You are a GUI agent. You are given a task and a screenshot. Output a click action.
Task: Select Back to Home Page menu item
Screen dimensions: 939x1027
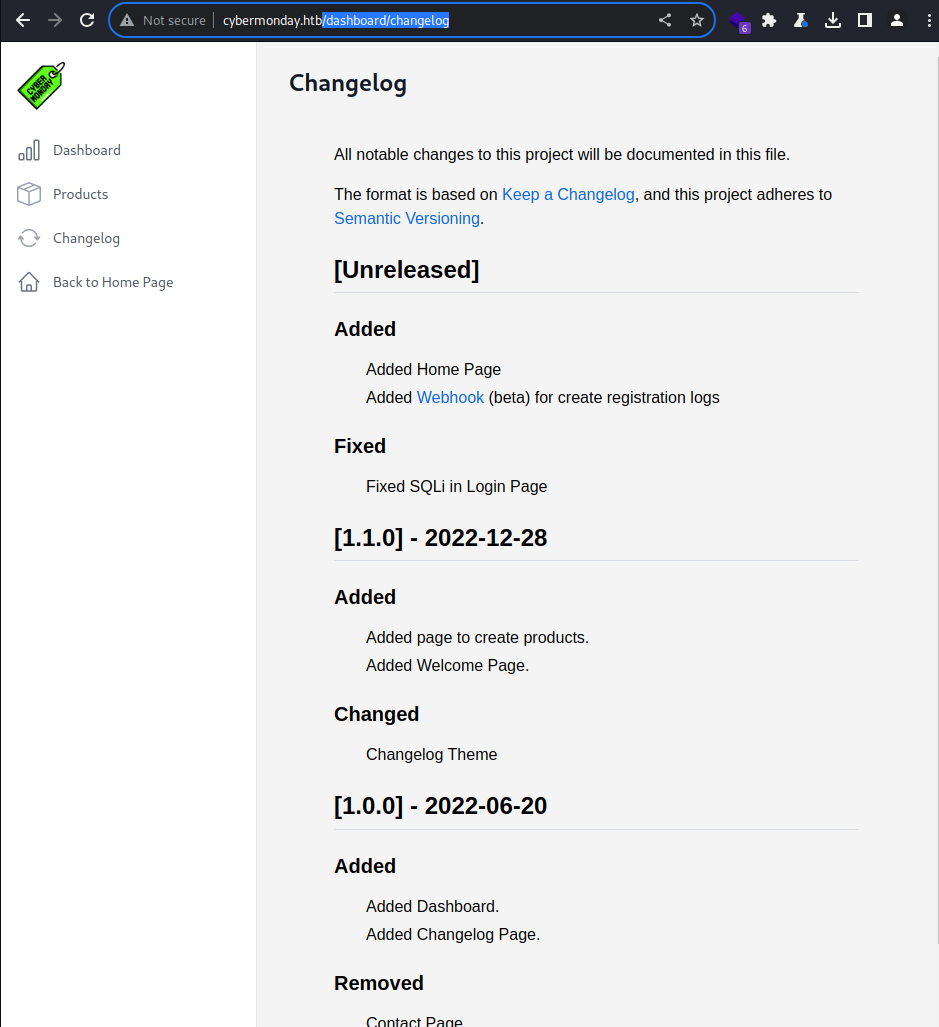click(x=113, y=282)
